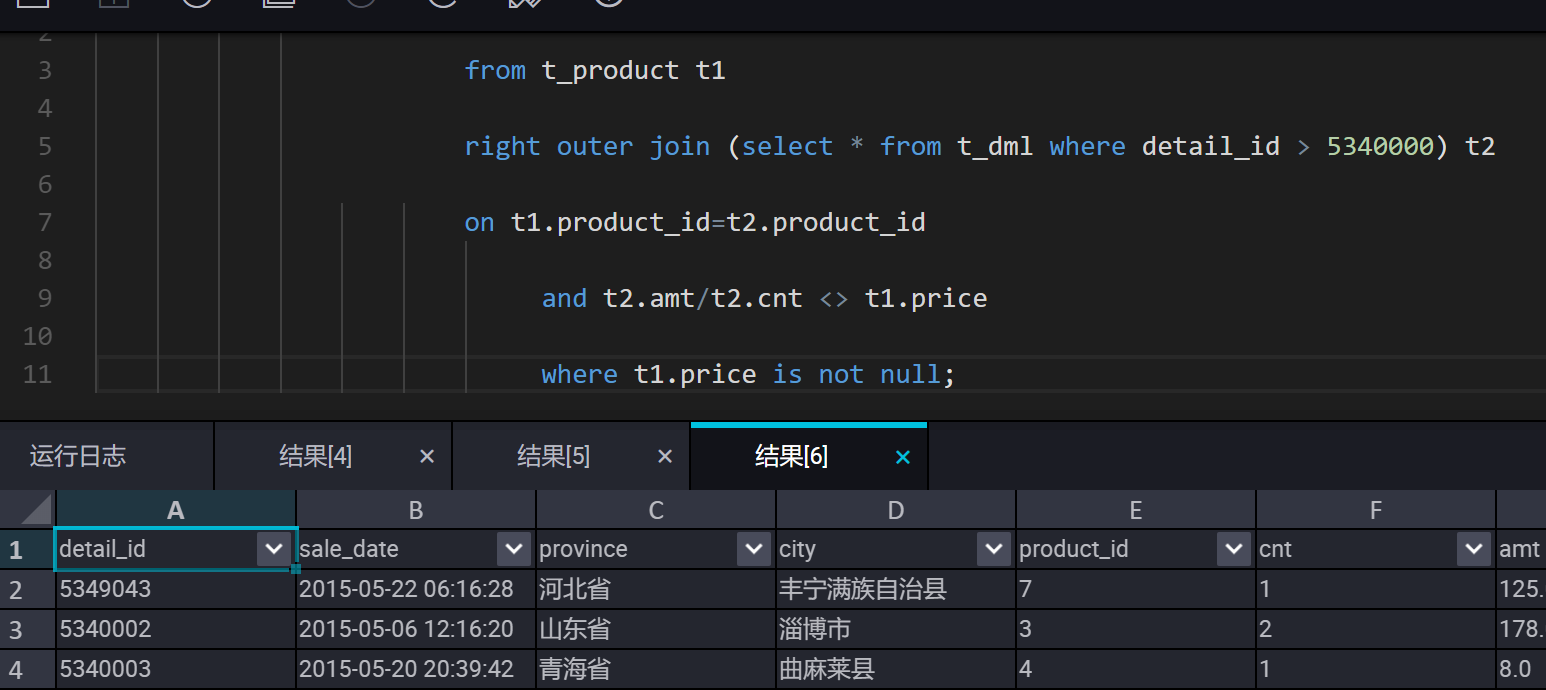The height and width of the screenshot is (690, 1546).
Task: Open the province filter dropdown
Action: [x=754, y=549]
